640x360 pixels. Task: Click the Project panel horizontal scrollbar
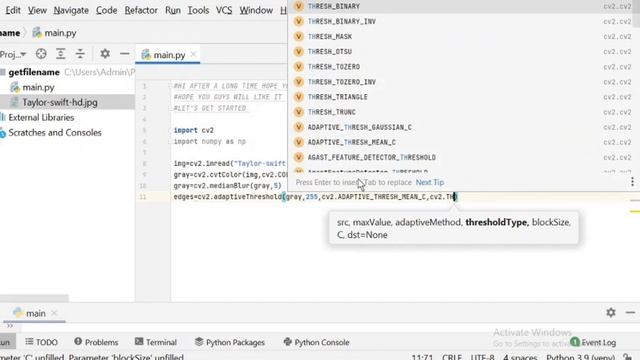pyautogui.click(x=34, y=298)
